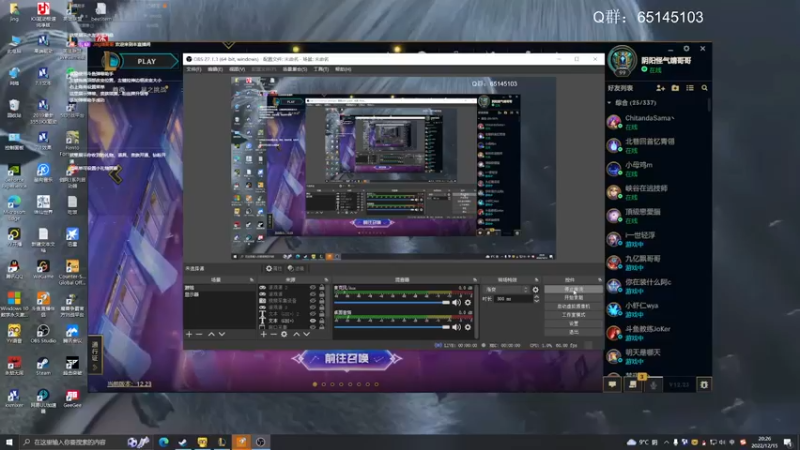Open the 文件(F) menu in OBS
Viewport: 800px width, 450px height.
194,69
